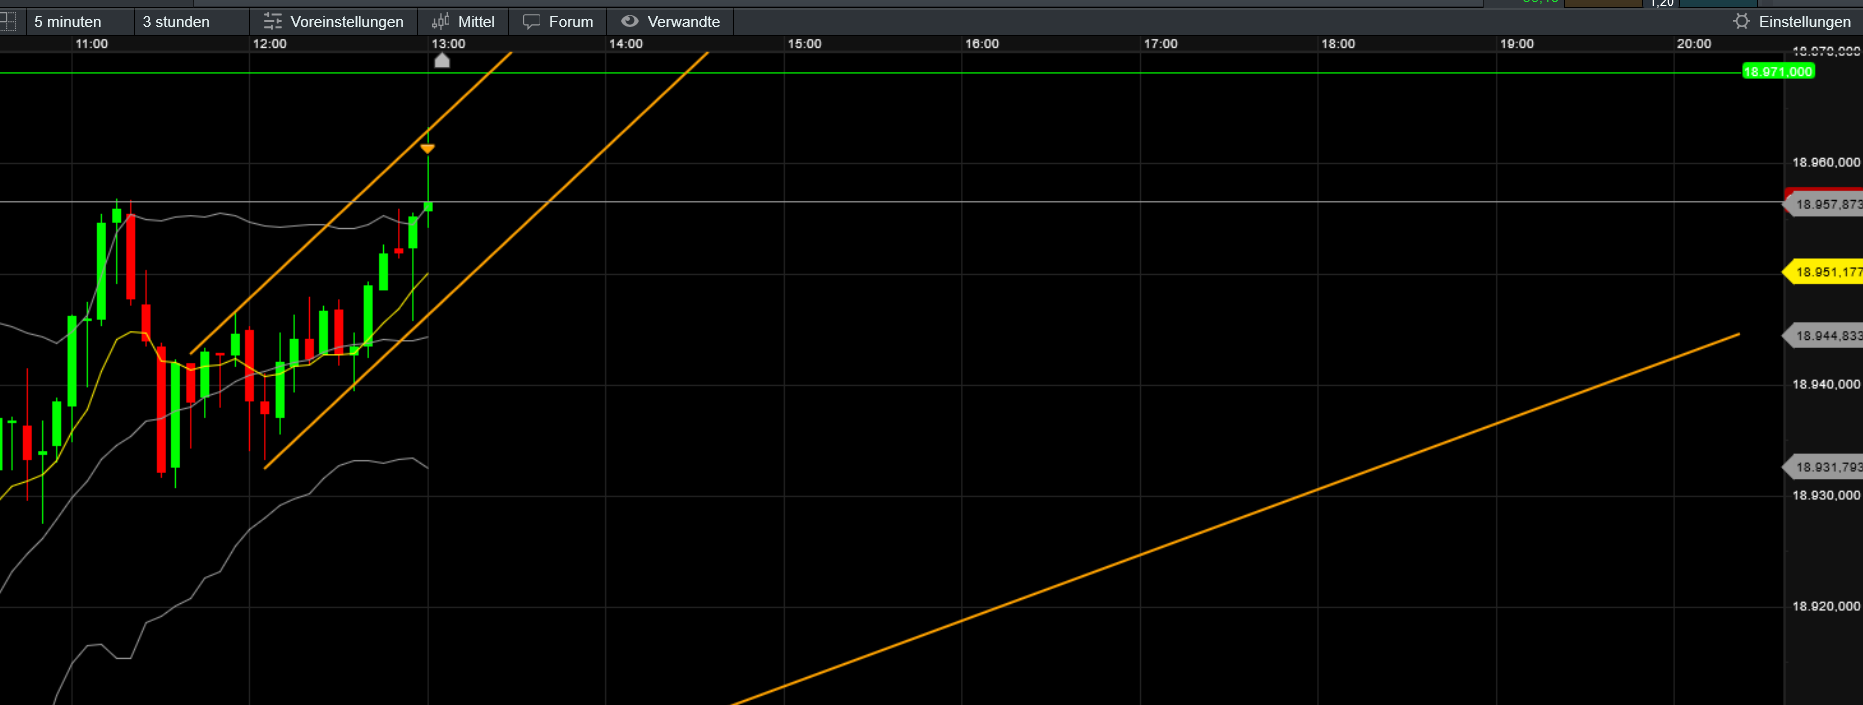Screen dimensions: 1863x705
Task: Select the grey 18.957,873 current price label
Action: [1824, 204]
